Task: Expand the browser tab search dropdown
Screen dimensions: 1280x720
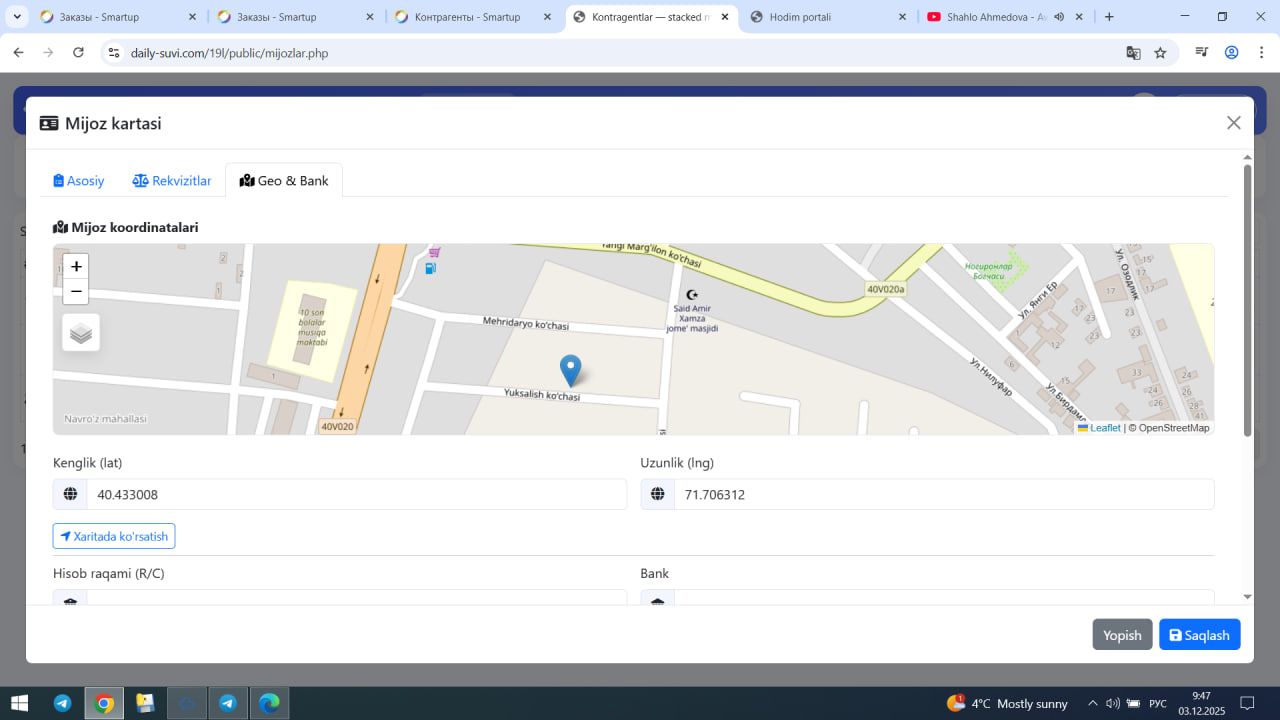Action: point(17,17)
